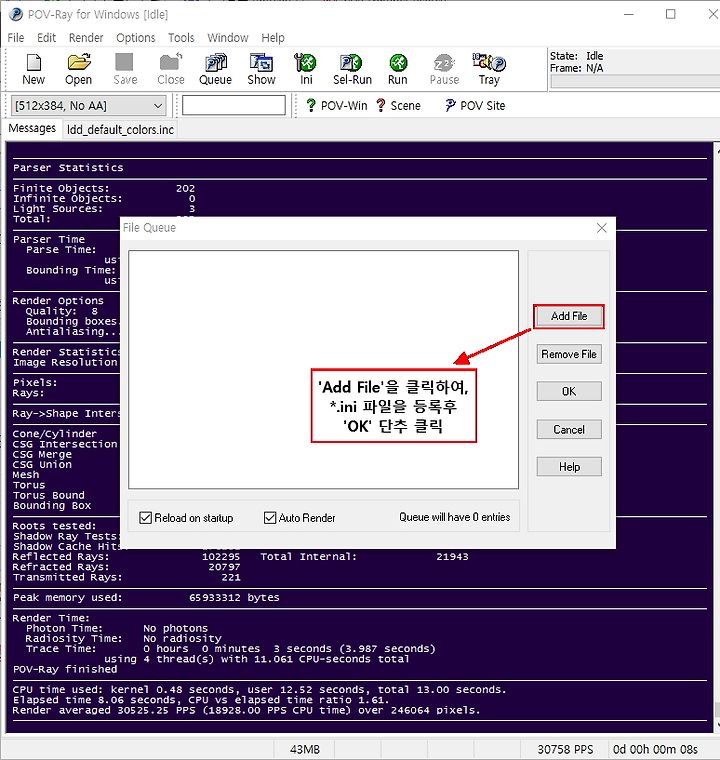
Task: Click 'POV-Ray finished' message line
Action: [x=65, y=669]
